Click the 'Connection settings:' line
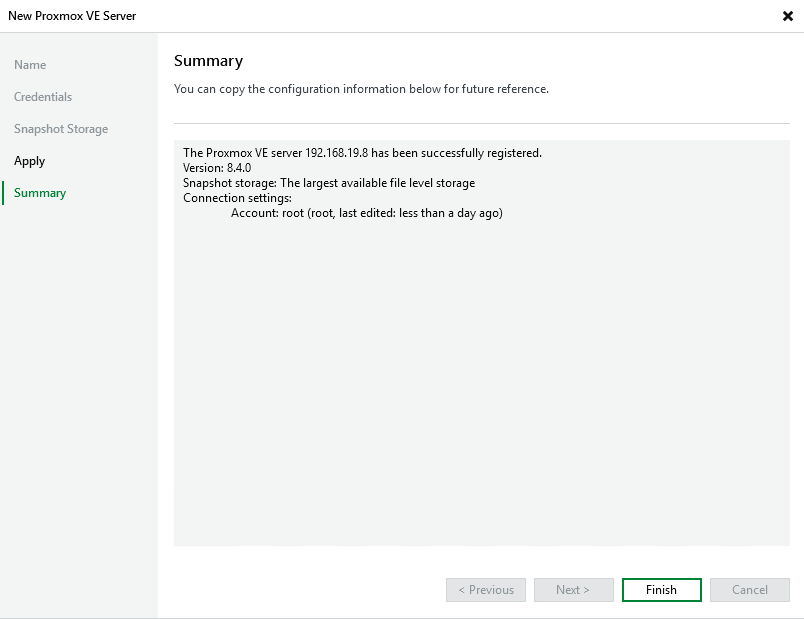The image size is (804, 619). pos(237,197)
